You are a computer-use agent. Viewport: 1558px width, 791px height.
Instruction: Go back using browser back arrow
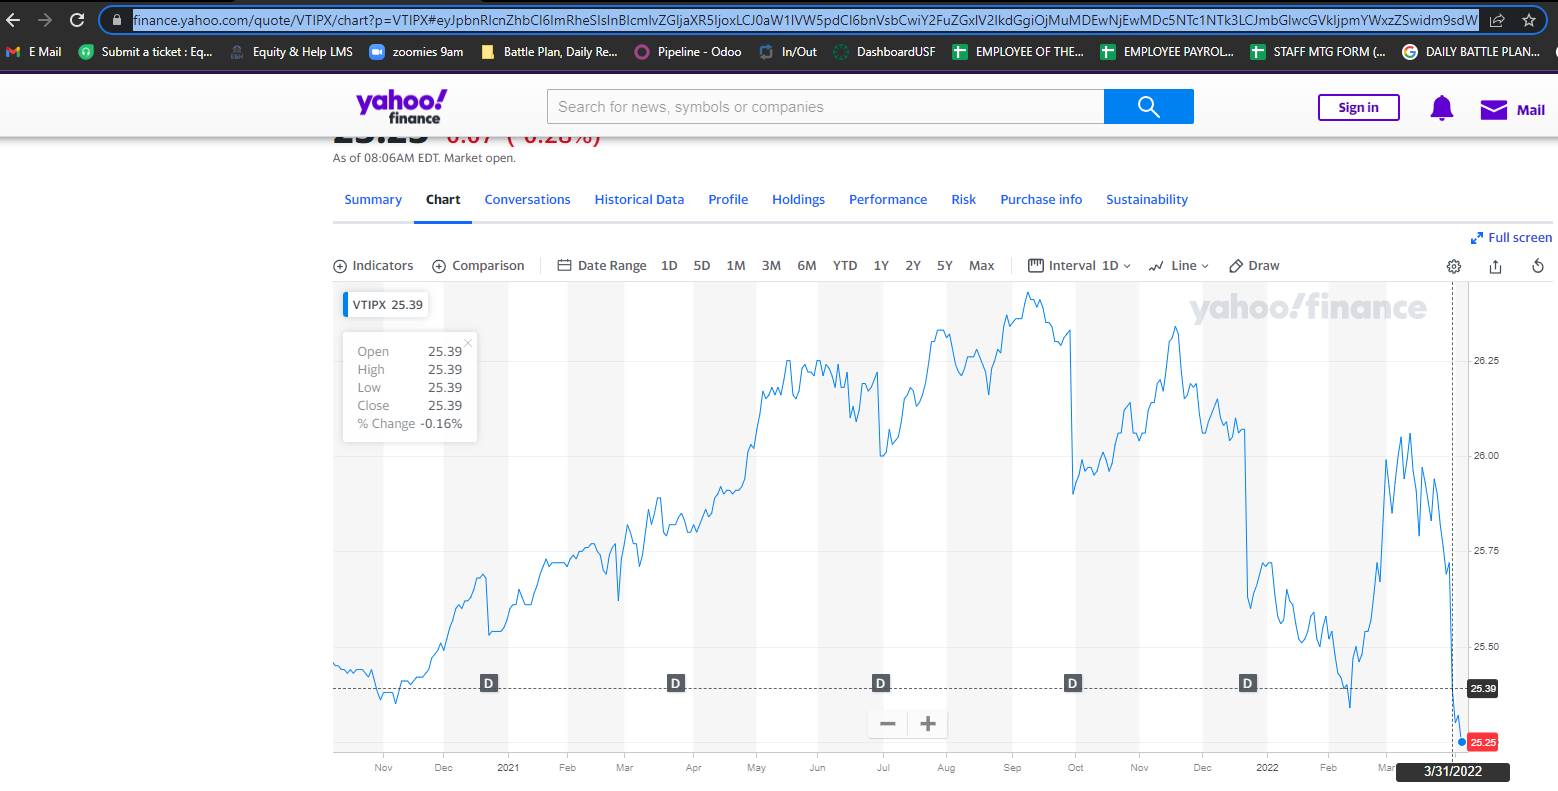(13, 20)
